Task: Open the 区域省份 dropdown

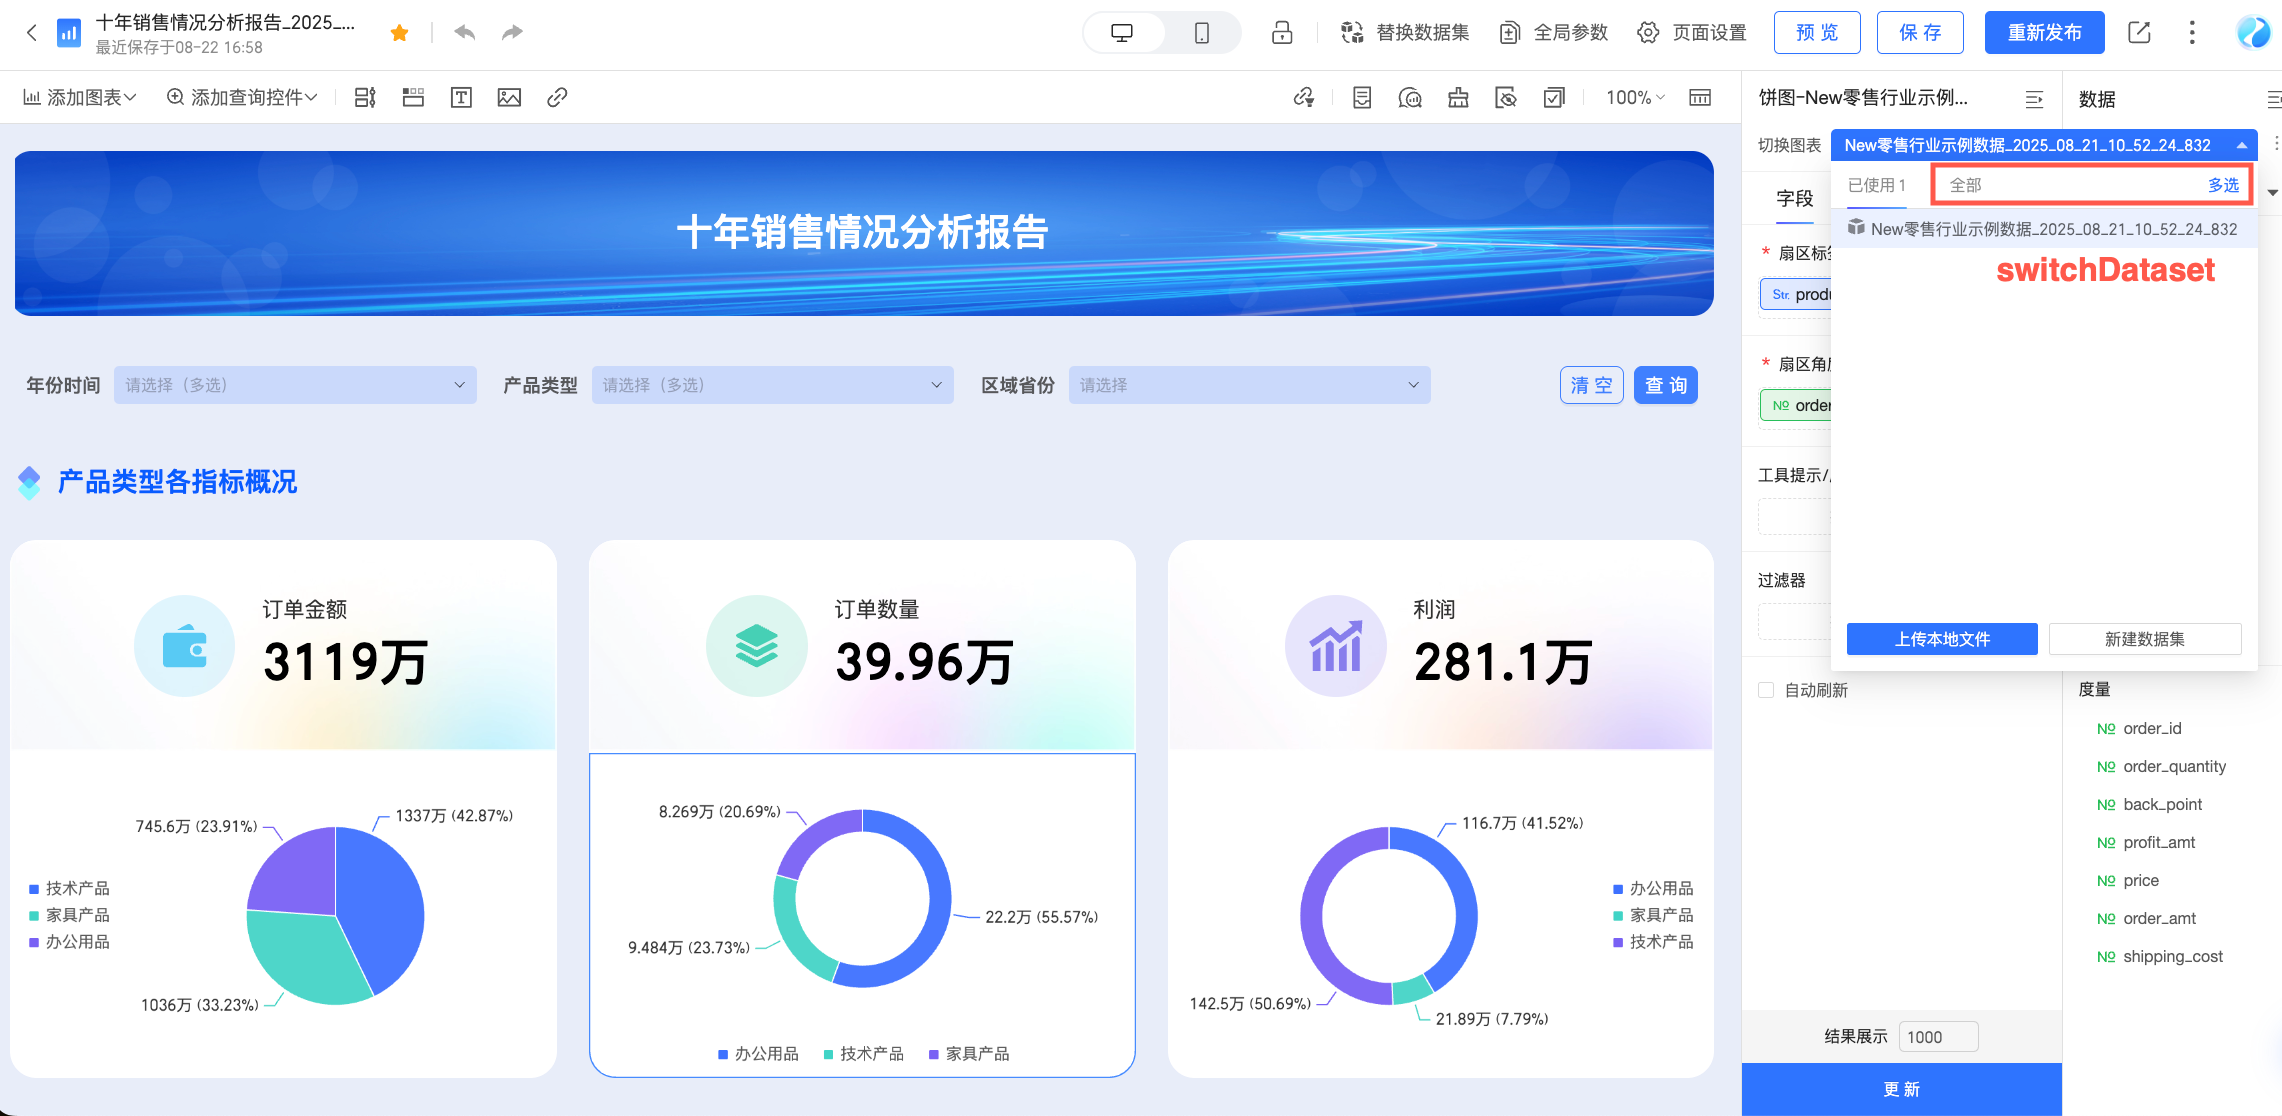Action: click(1250, 385)
